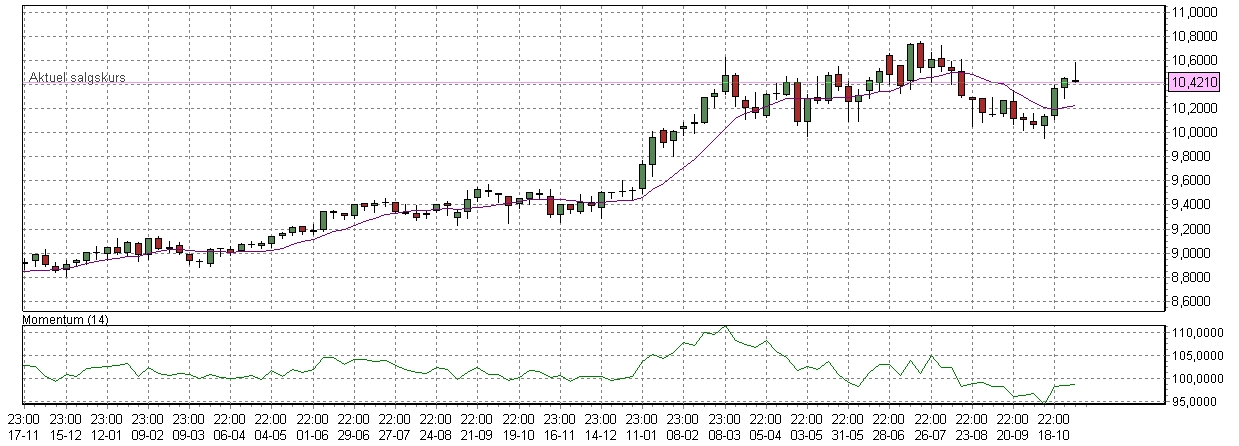
Task: Click the highlighted current price 10,4210
Action: 1194,83
